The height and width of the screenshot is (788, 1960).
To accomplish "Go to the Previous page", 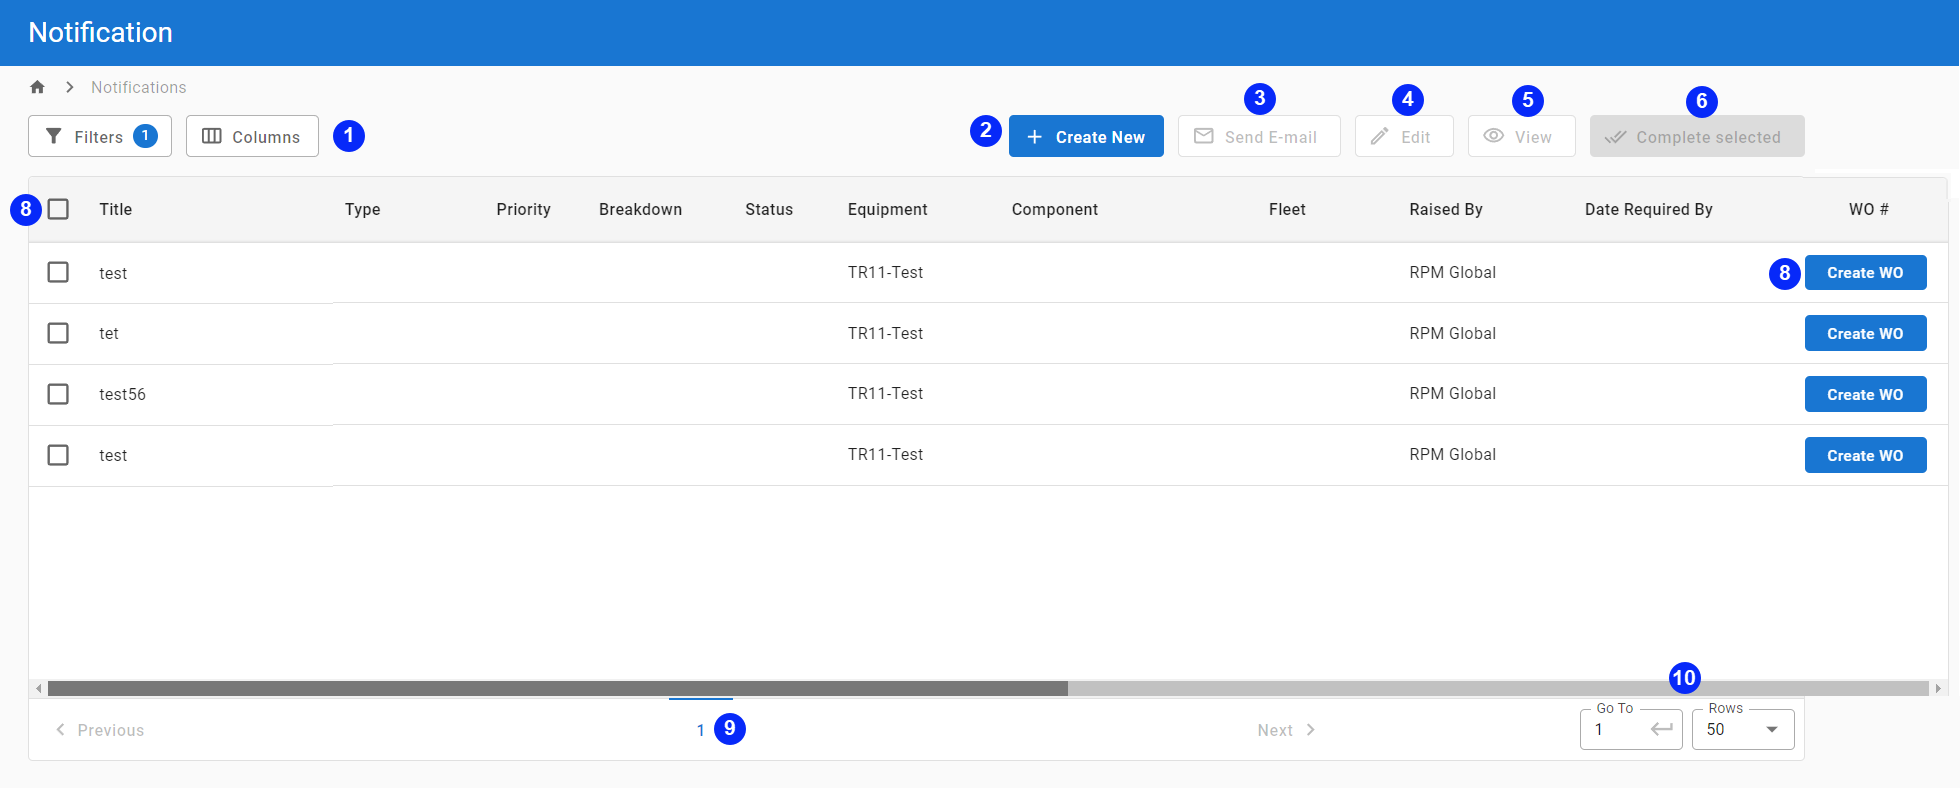I will point(100,730).
